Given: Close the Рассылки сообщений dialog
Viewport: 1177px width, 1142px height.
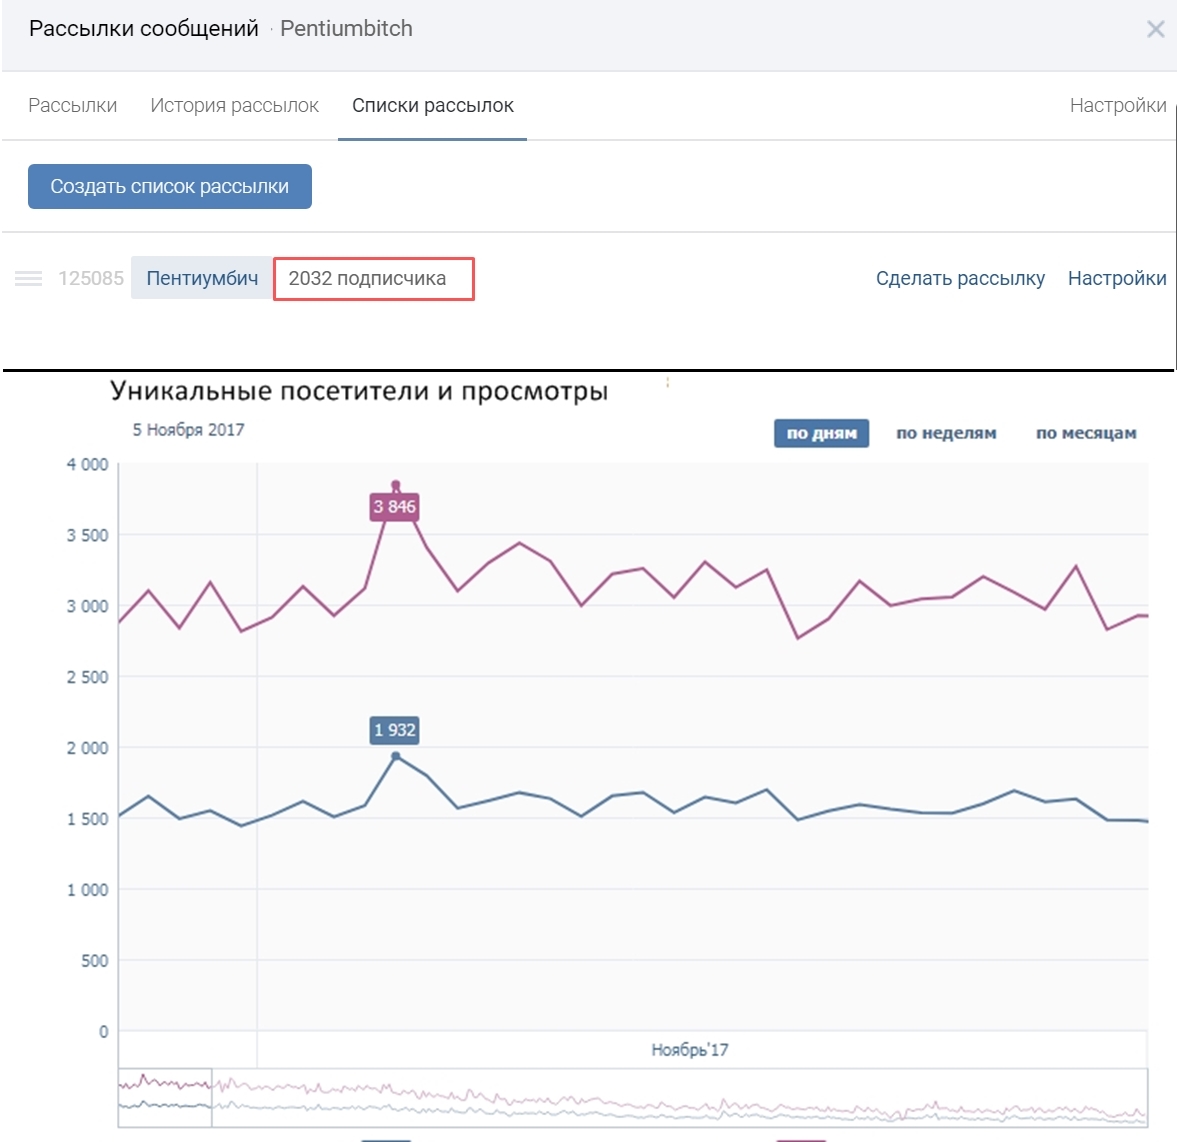Looking at the screenshot, I should point(1155,29).
